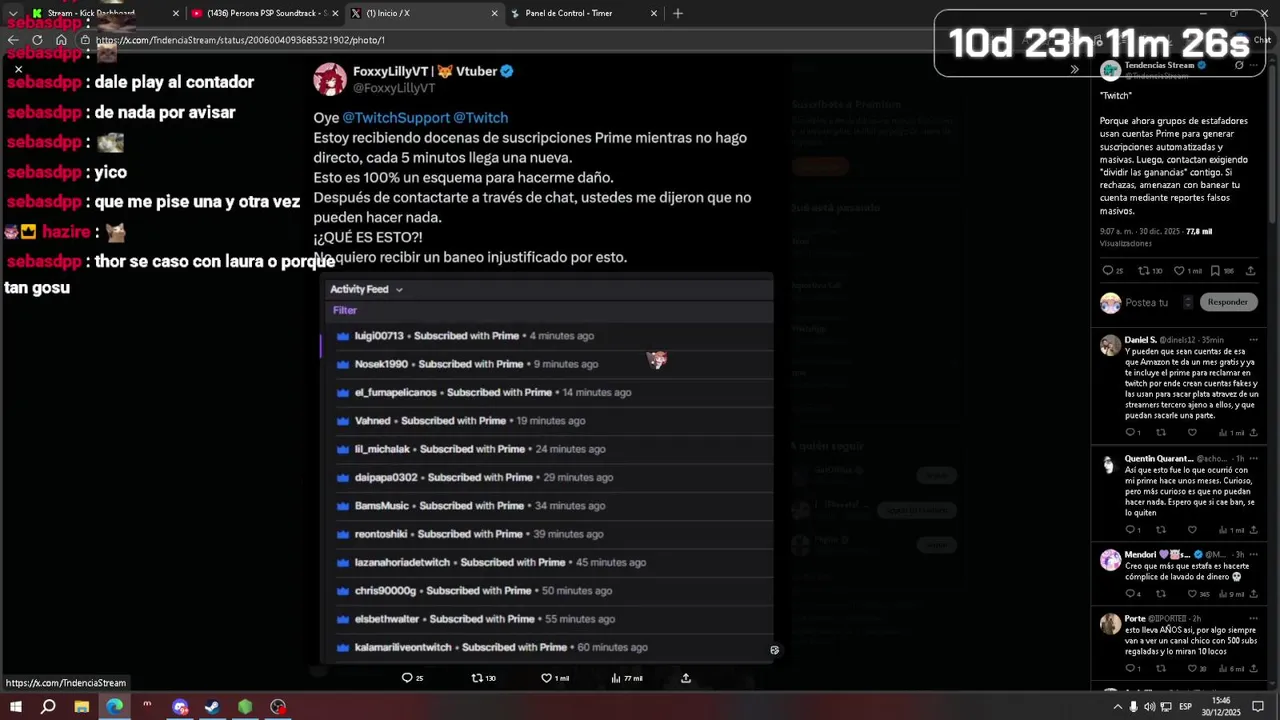Screen dimensions: 1280x720
Task: Like Tendencias Stream main post
Action: (1179, 271)
